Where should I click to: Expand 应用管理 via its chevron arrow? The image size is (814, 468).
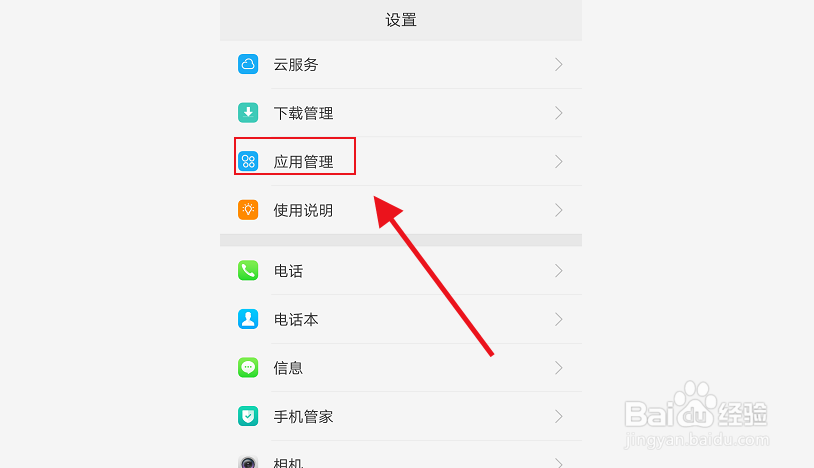(x=559, y=161)
